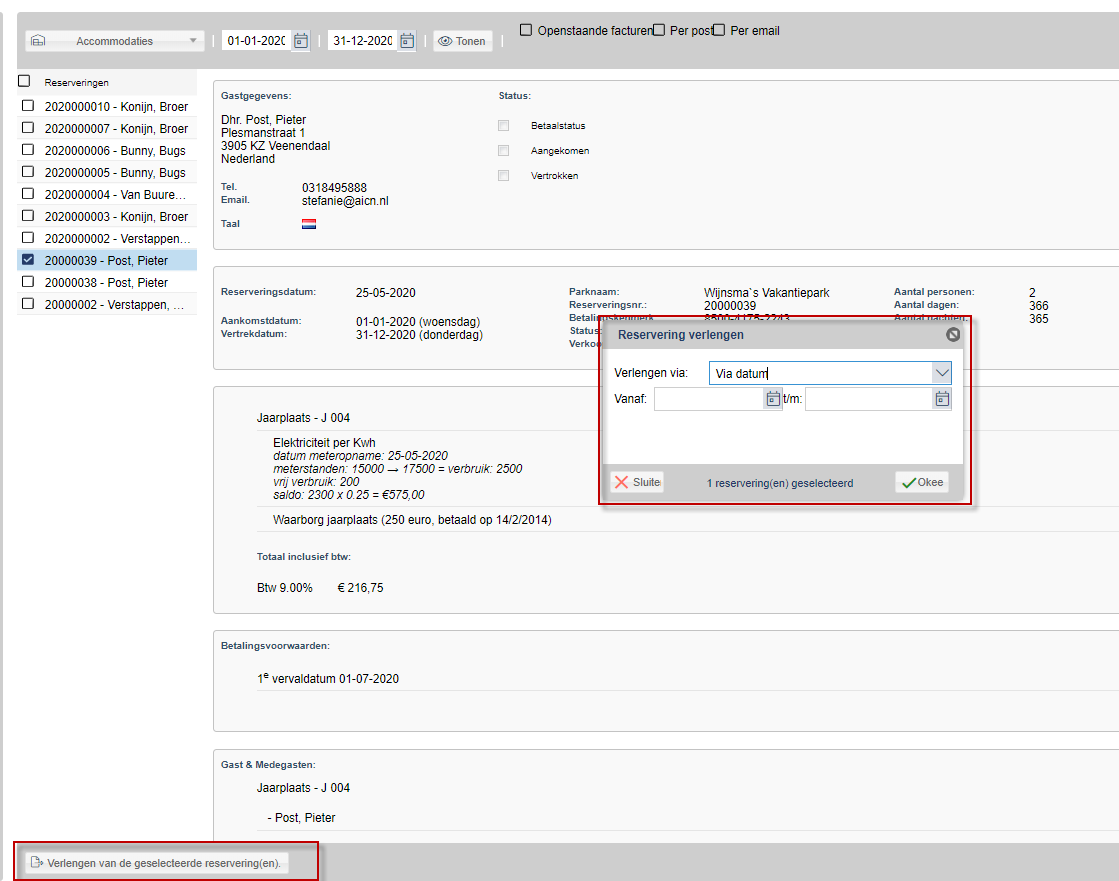Viewport: 1119px width, 881px height.
Task: Click guest name - Post, Pieter
Action: (x=301, y=818)
